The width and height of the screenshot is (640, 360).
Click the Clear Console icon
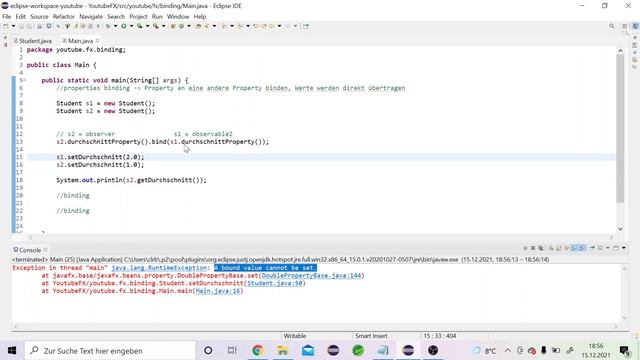click(551, 248)
